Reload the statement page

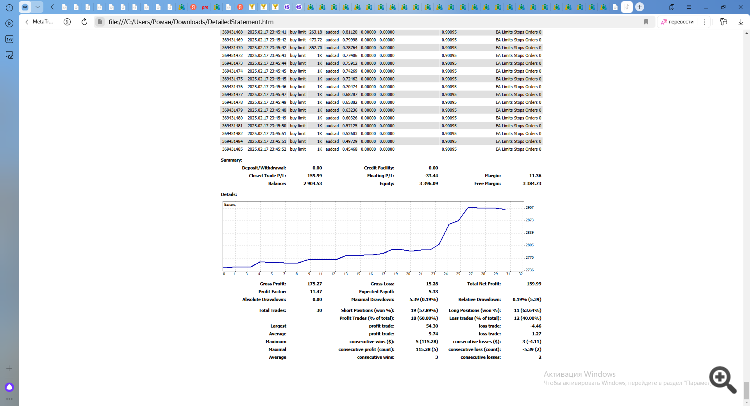(84, 22)
